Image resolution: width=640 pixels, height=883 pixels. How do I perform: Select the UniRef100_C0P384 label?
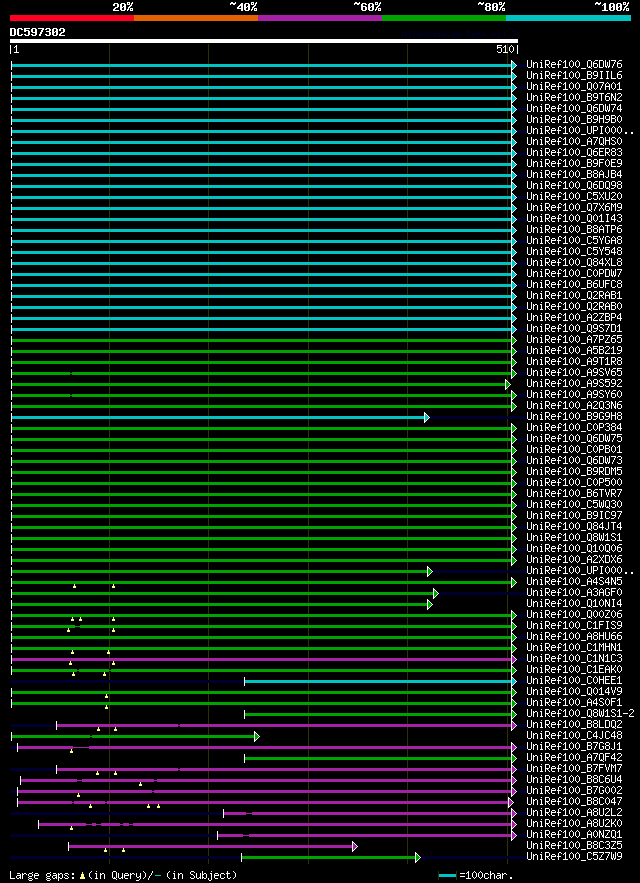click(574, 428)
